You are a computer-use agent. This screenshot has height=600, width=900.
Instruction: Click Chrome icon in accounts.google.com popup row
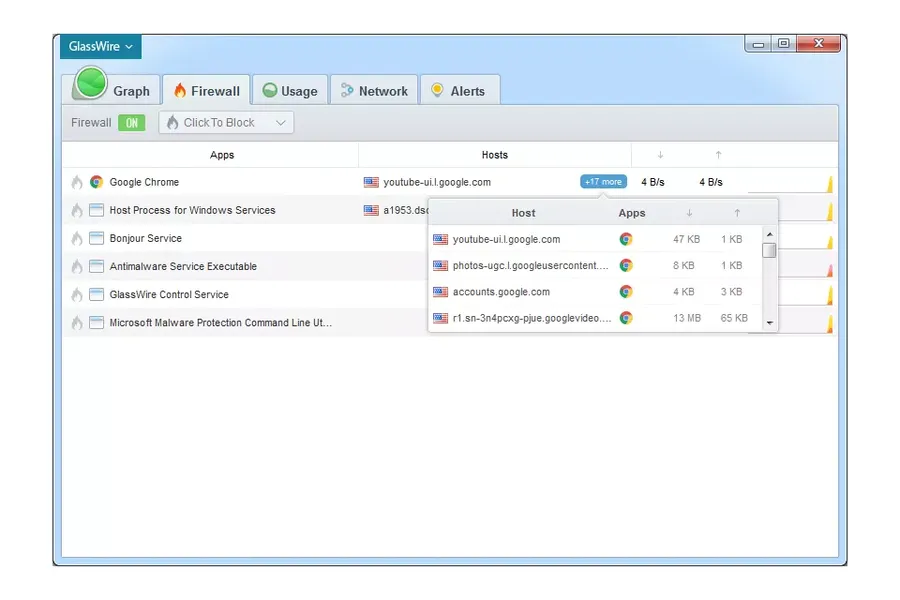[x=626, y=292]
